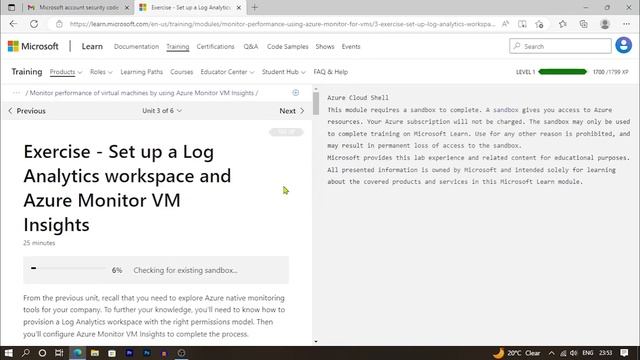Open browser profile avatar icon

coord(605,24)
